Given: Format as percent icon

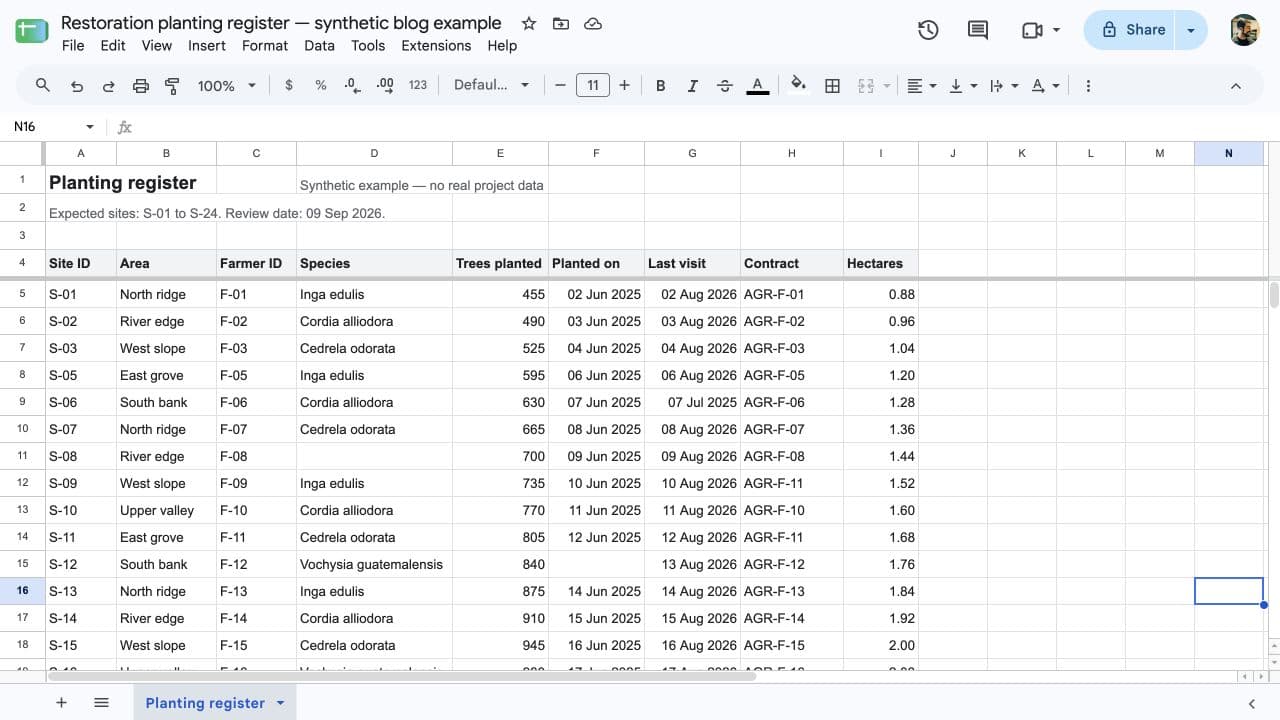Looking at the screenshot, I should [x=321, y=86].
